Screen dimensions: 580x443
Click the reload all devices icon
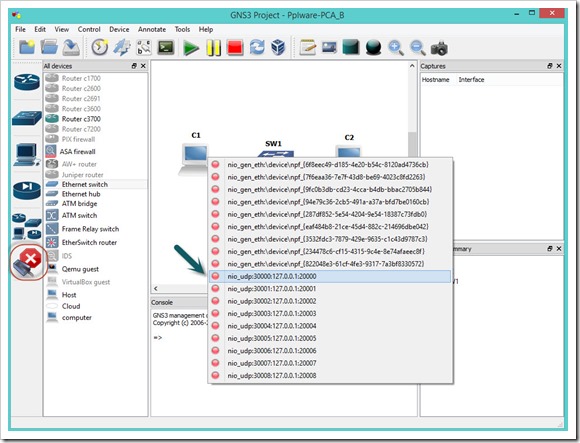click(x=257, y=48)
